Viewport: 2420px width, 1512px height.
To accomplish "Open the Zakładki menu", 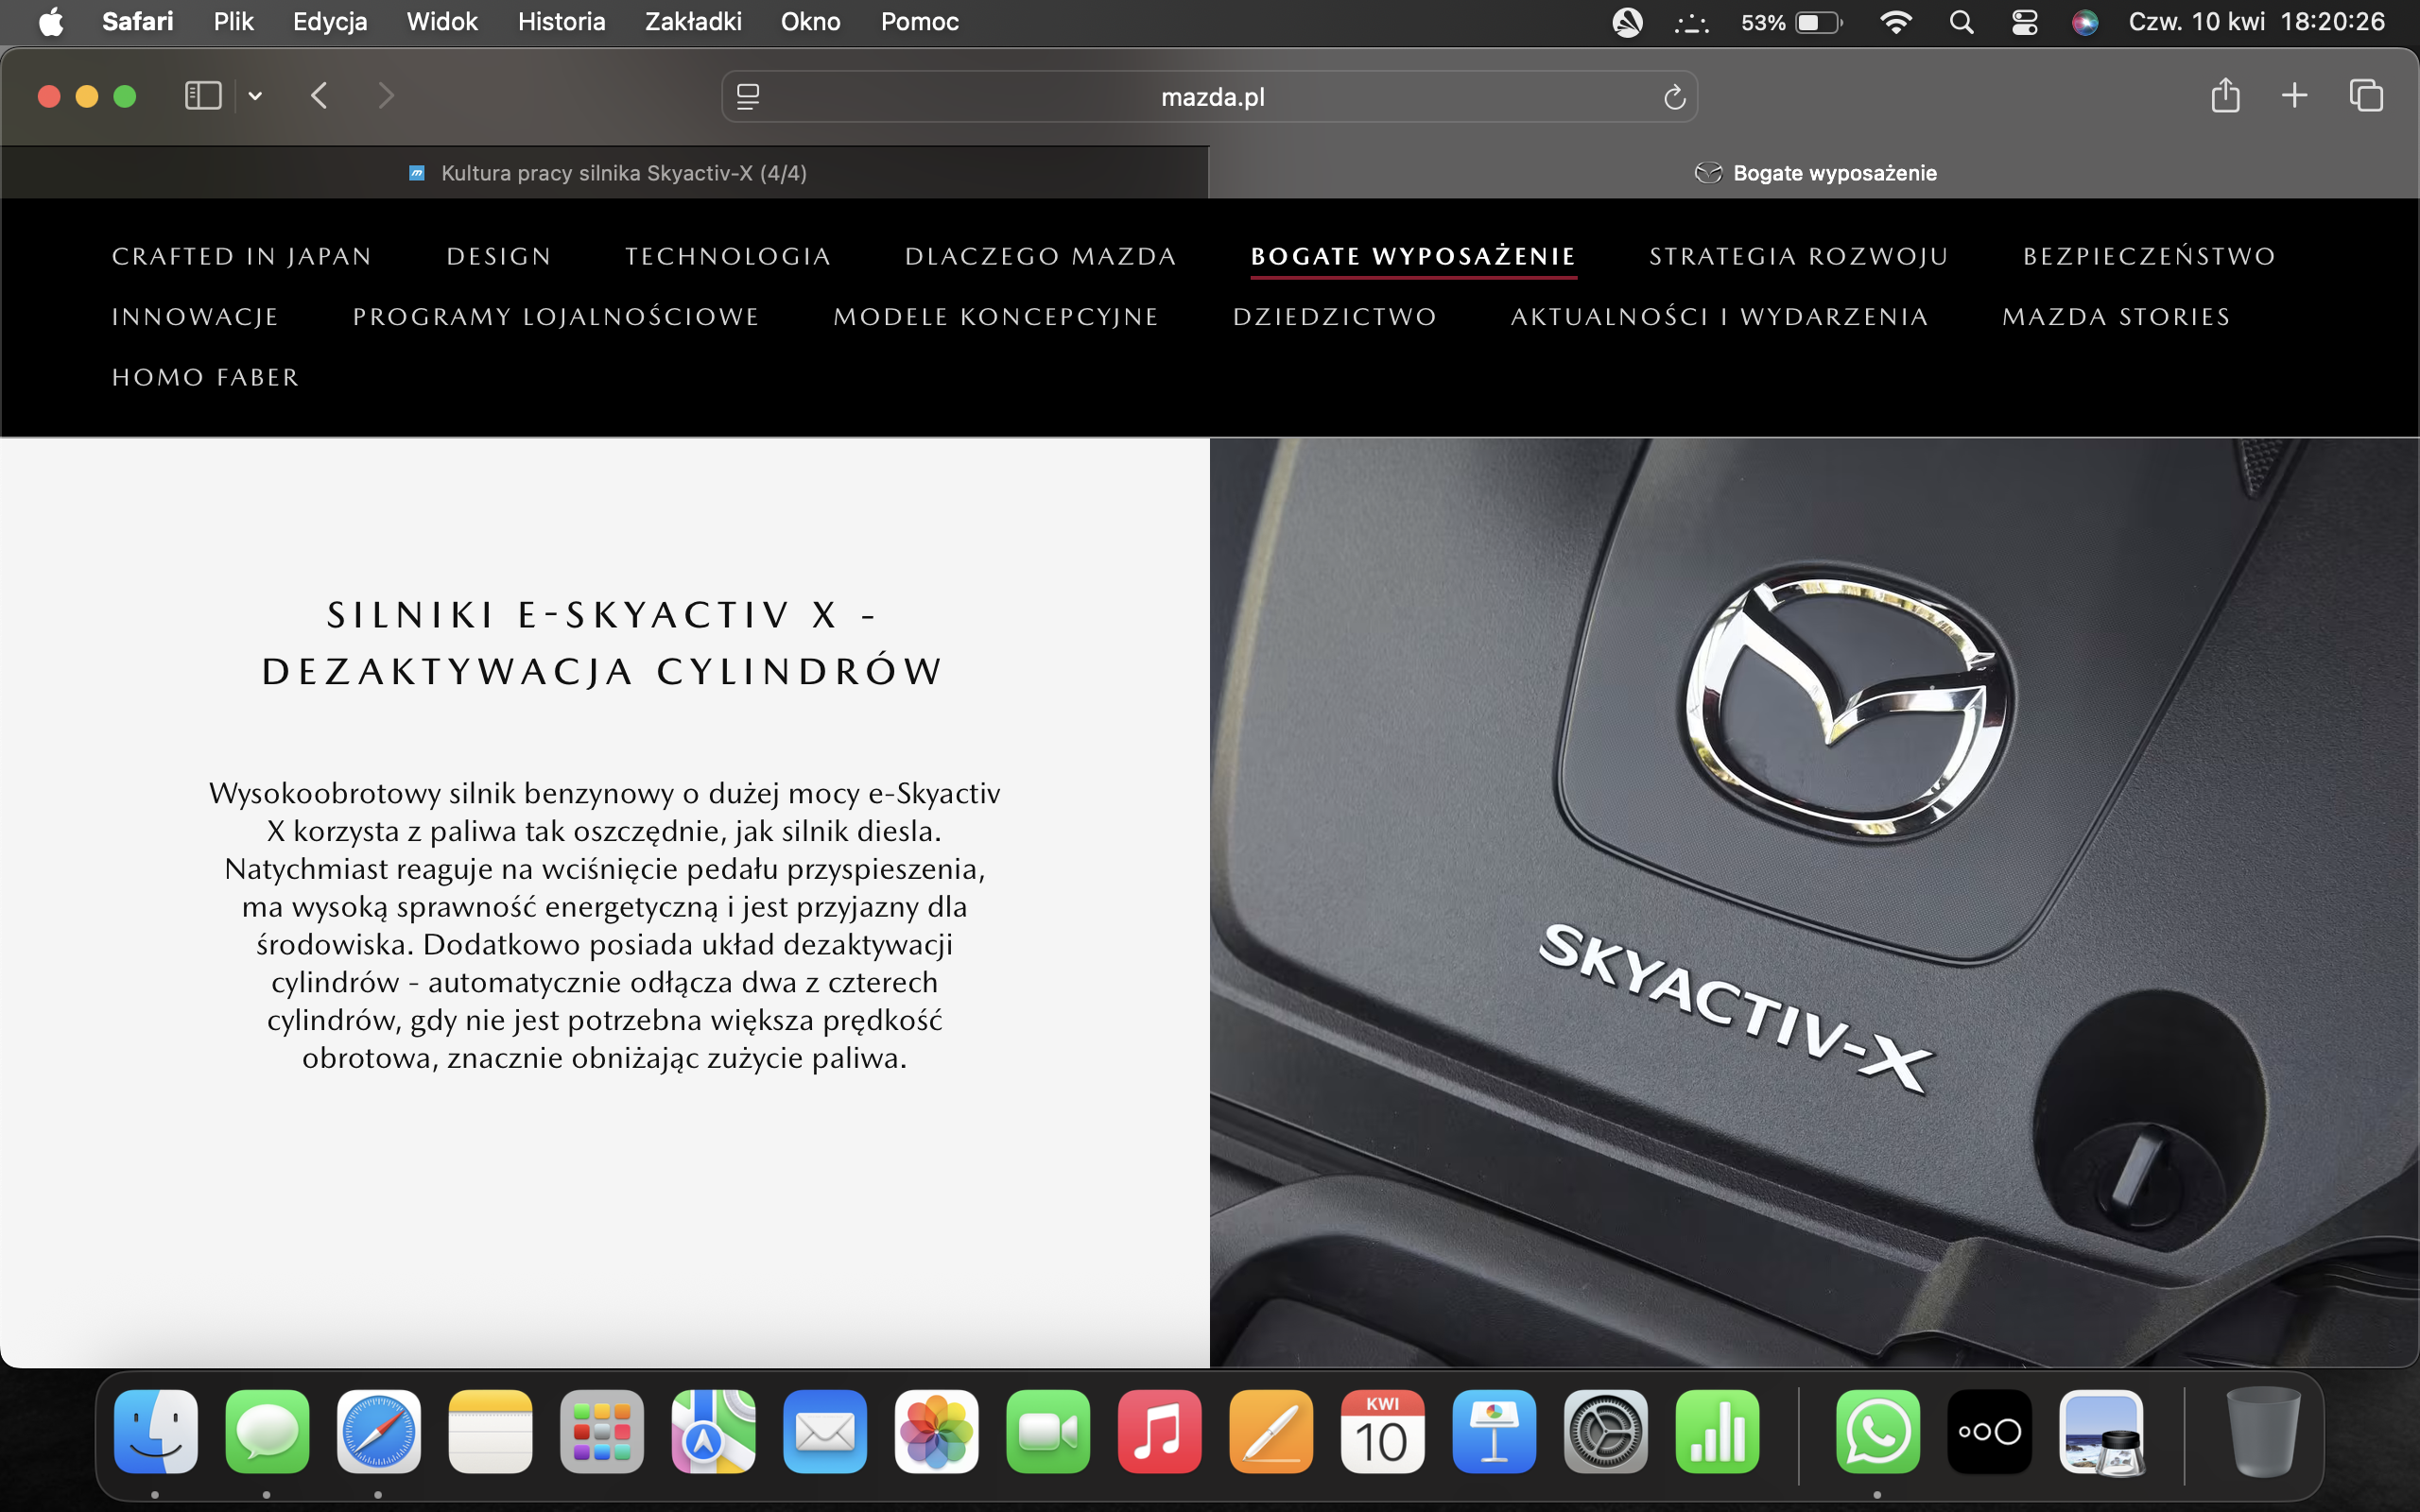I will point(692,22).
